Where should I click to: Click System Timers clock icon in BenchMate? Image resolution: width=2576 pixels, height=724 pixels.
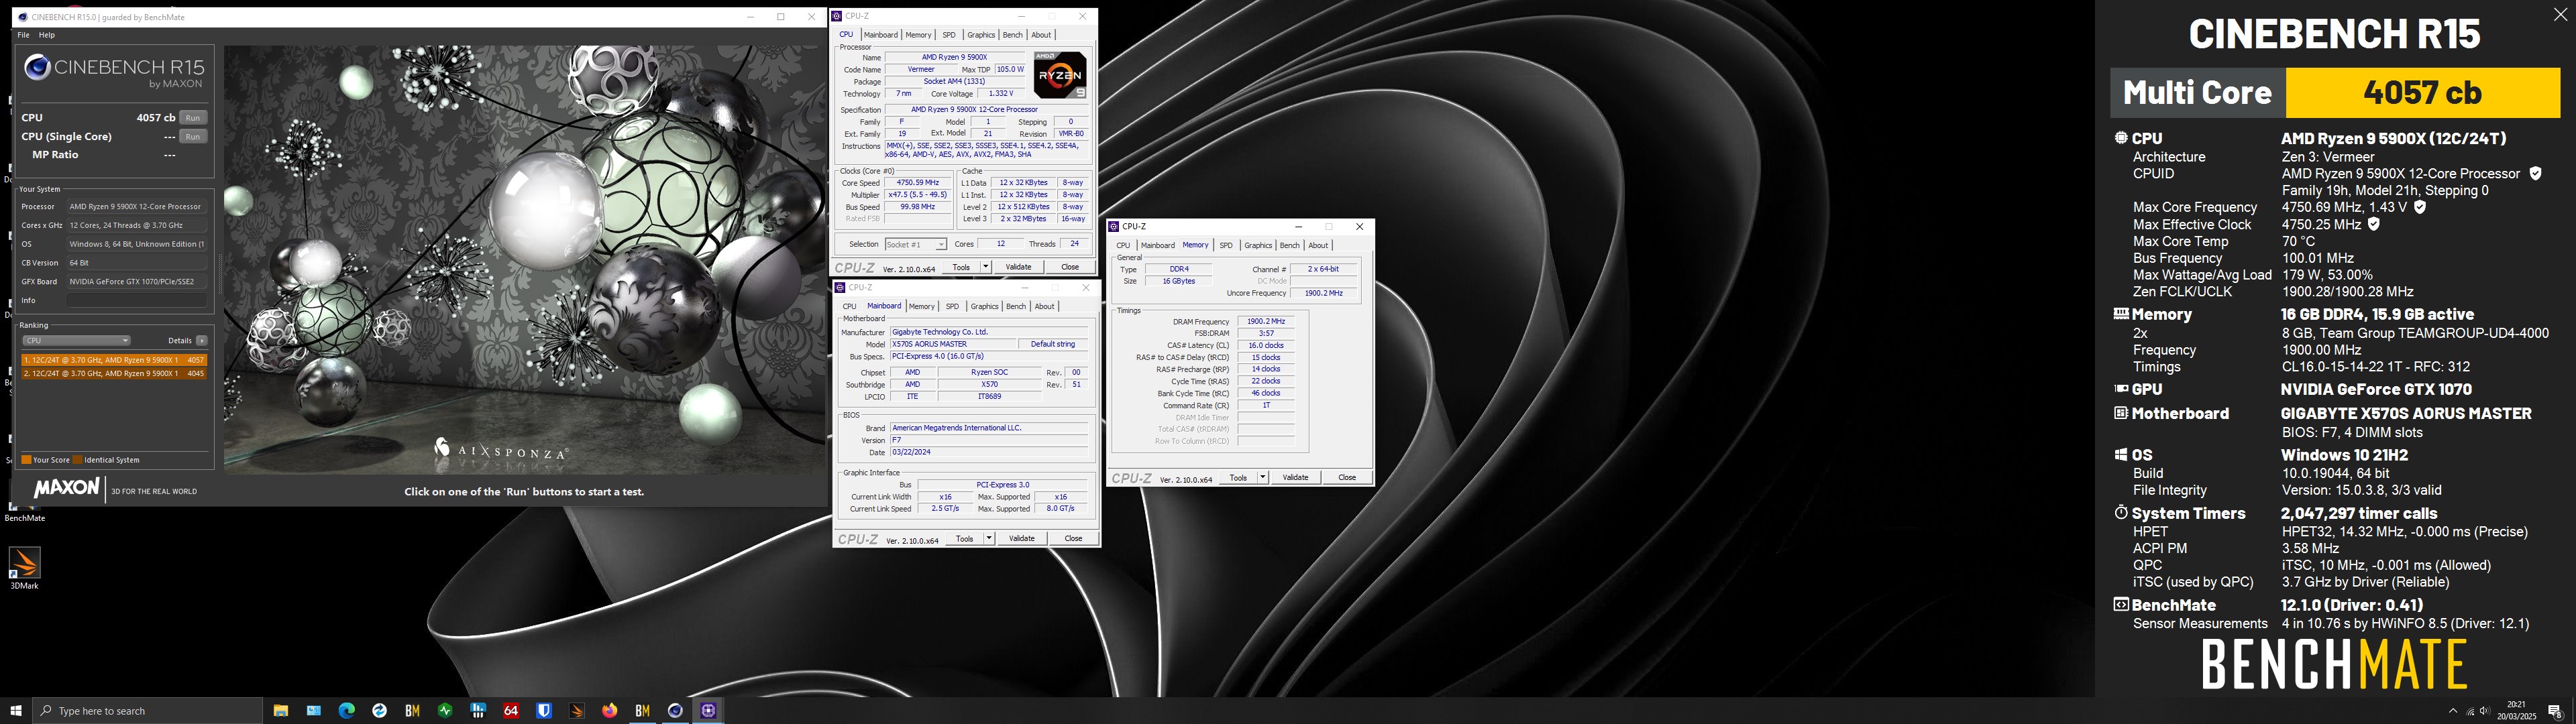(2121, 512)
